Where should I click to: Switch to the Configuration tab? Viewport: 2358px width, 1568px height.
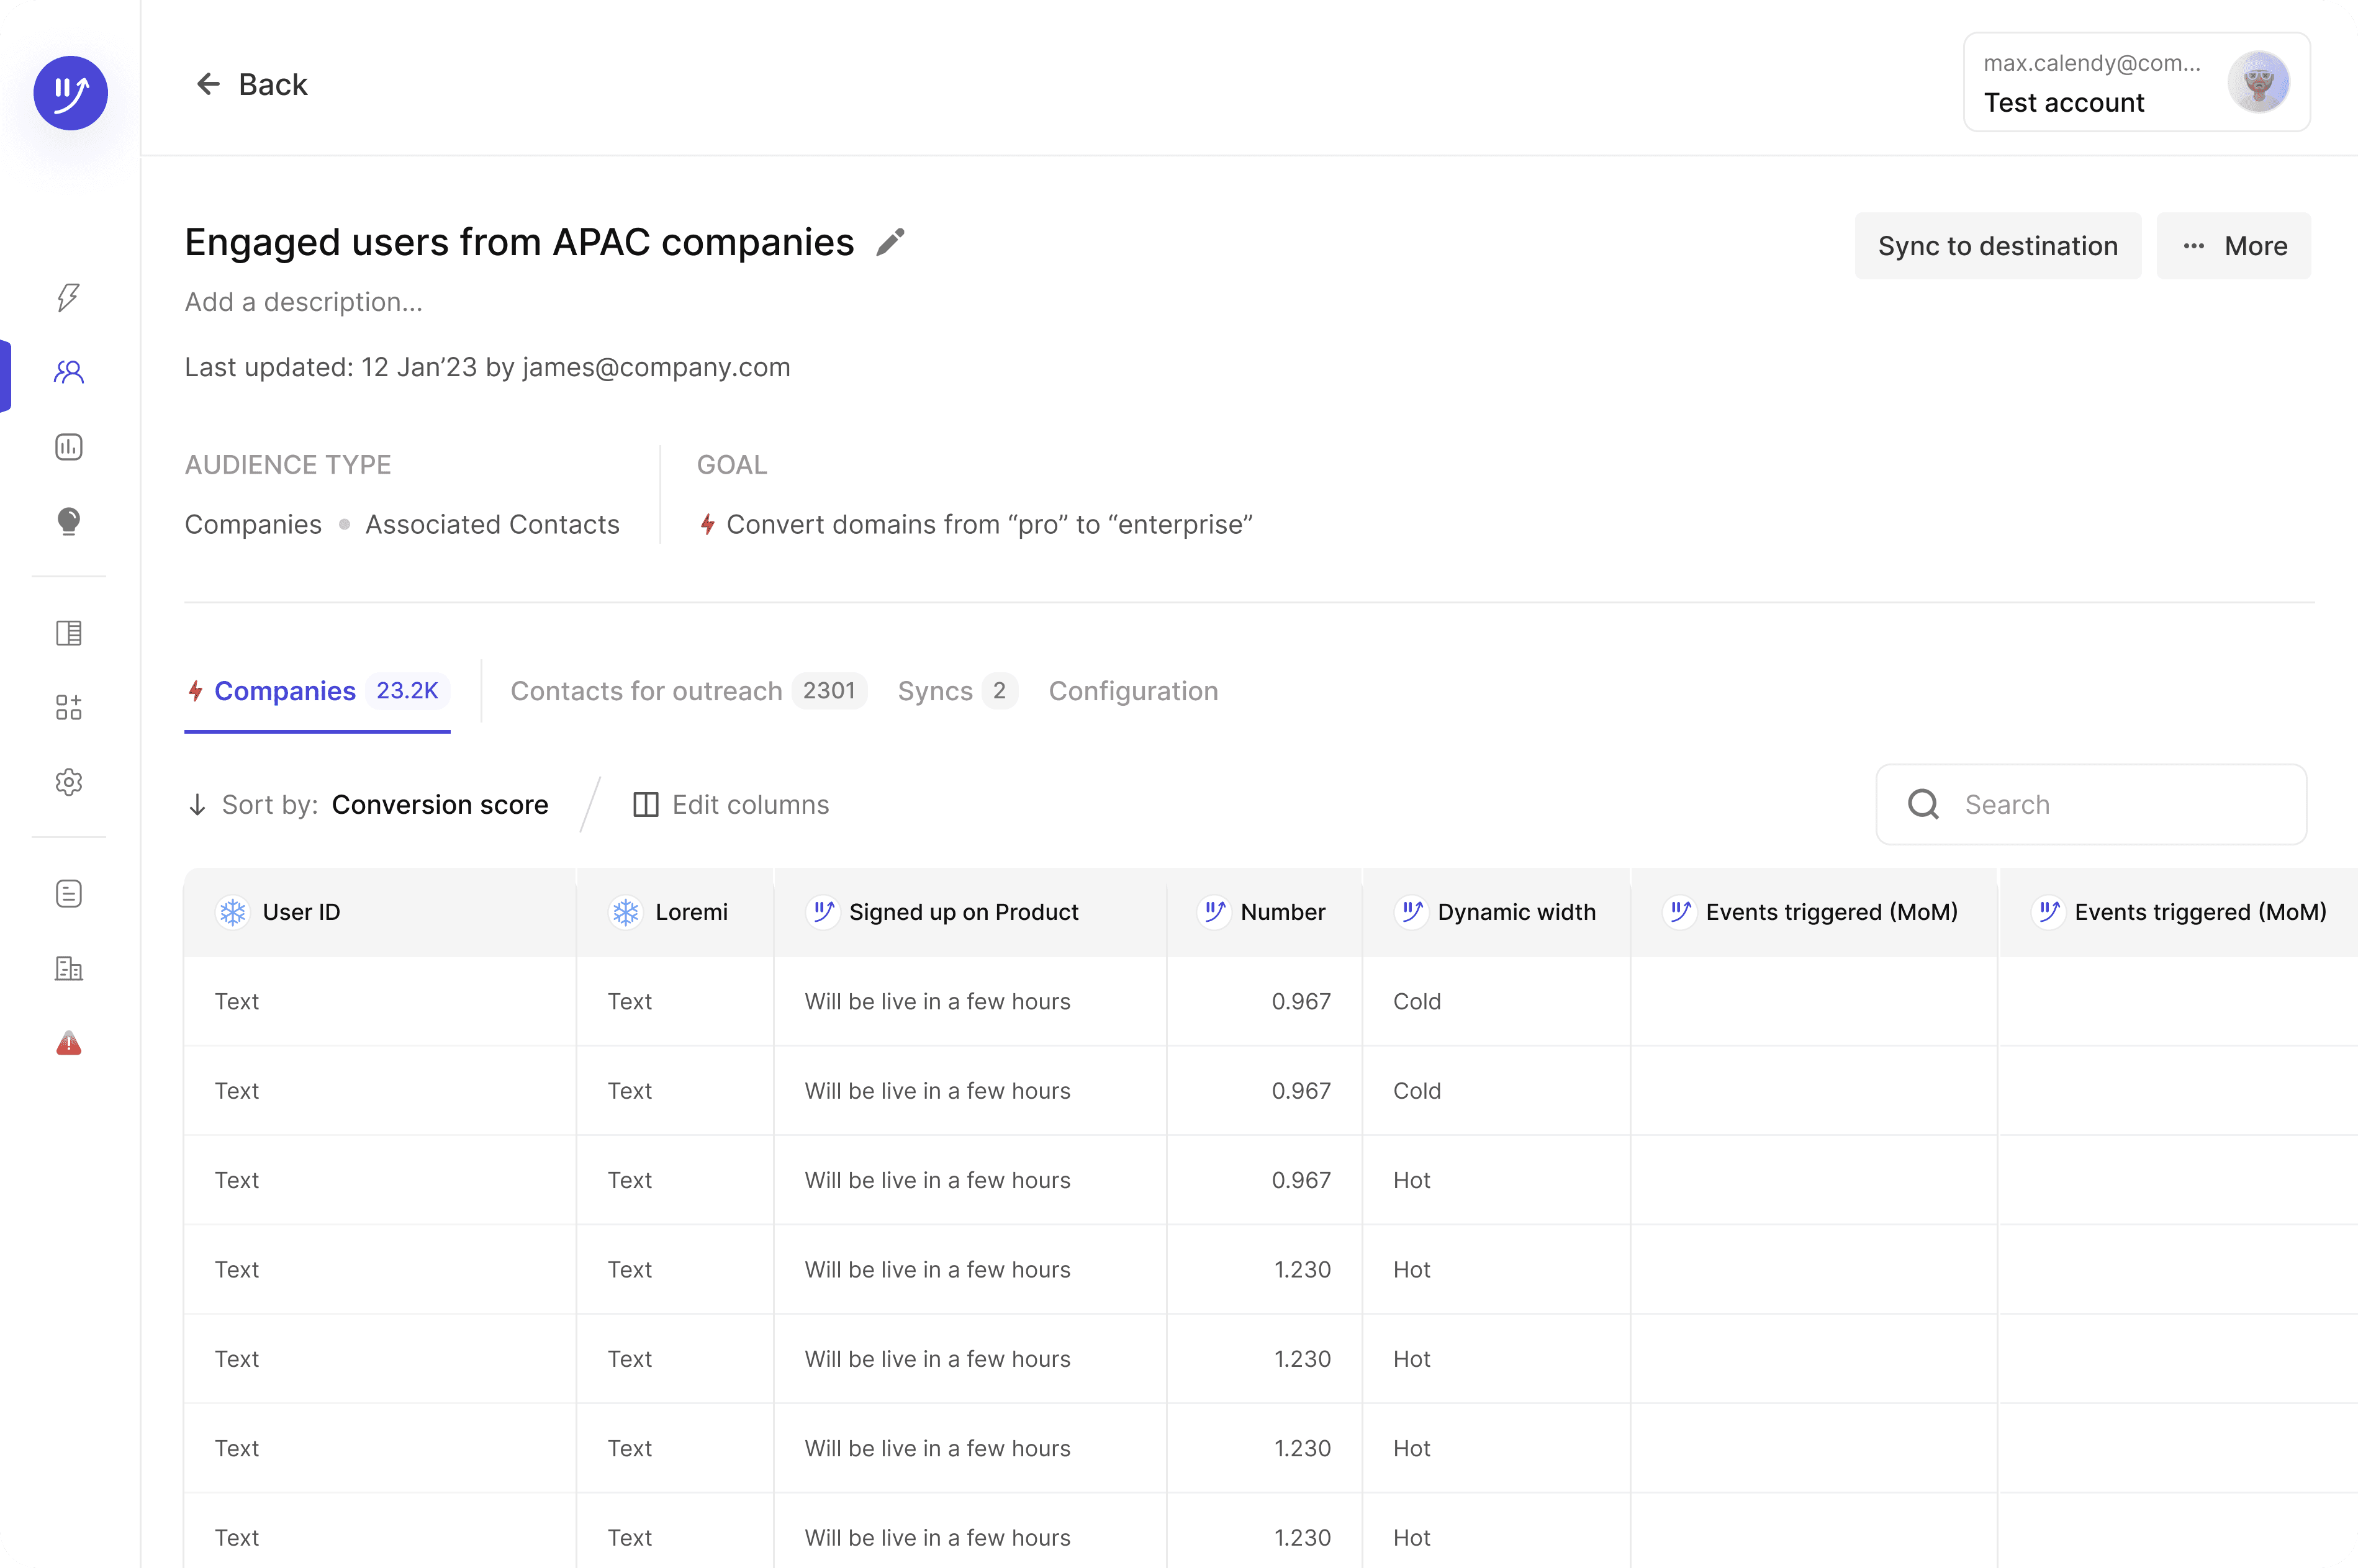(1133, 691)
